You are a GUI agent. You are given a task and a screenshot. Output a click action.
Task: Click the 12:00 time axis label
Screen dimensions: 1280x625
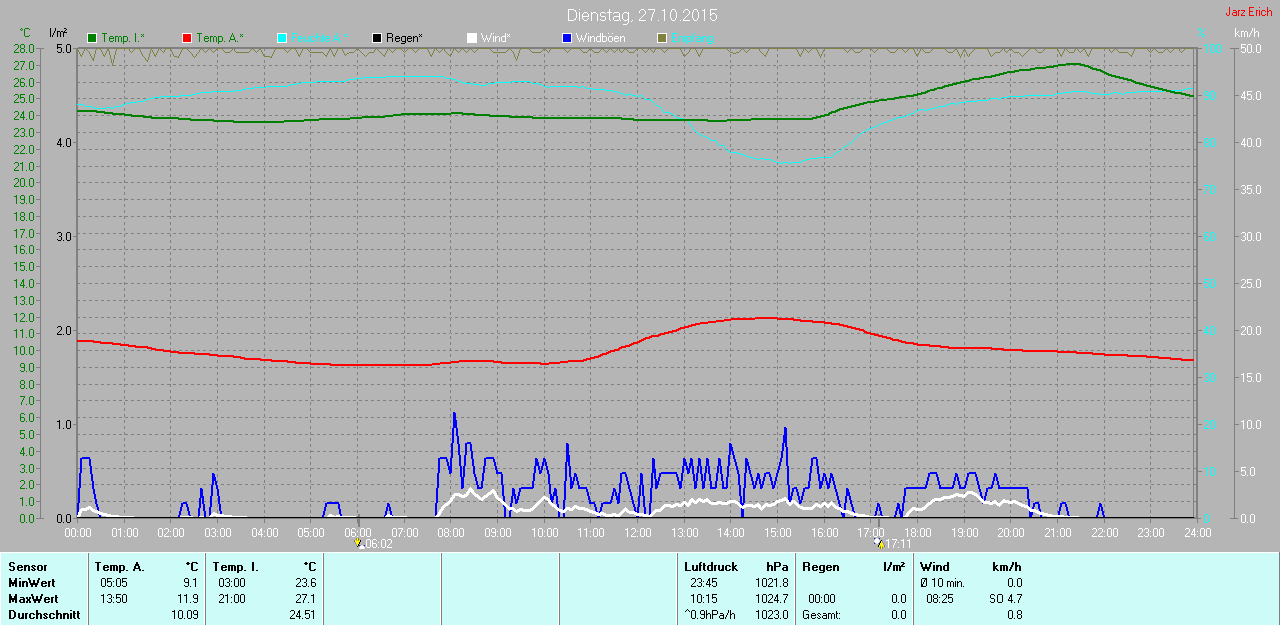click(x=638, y=533)
